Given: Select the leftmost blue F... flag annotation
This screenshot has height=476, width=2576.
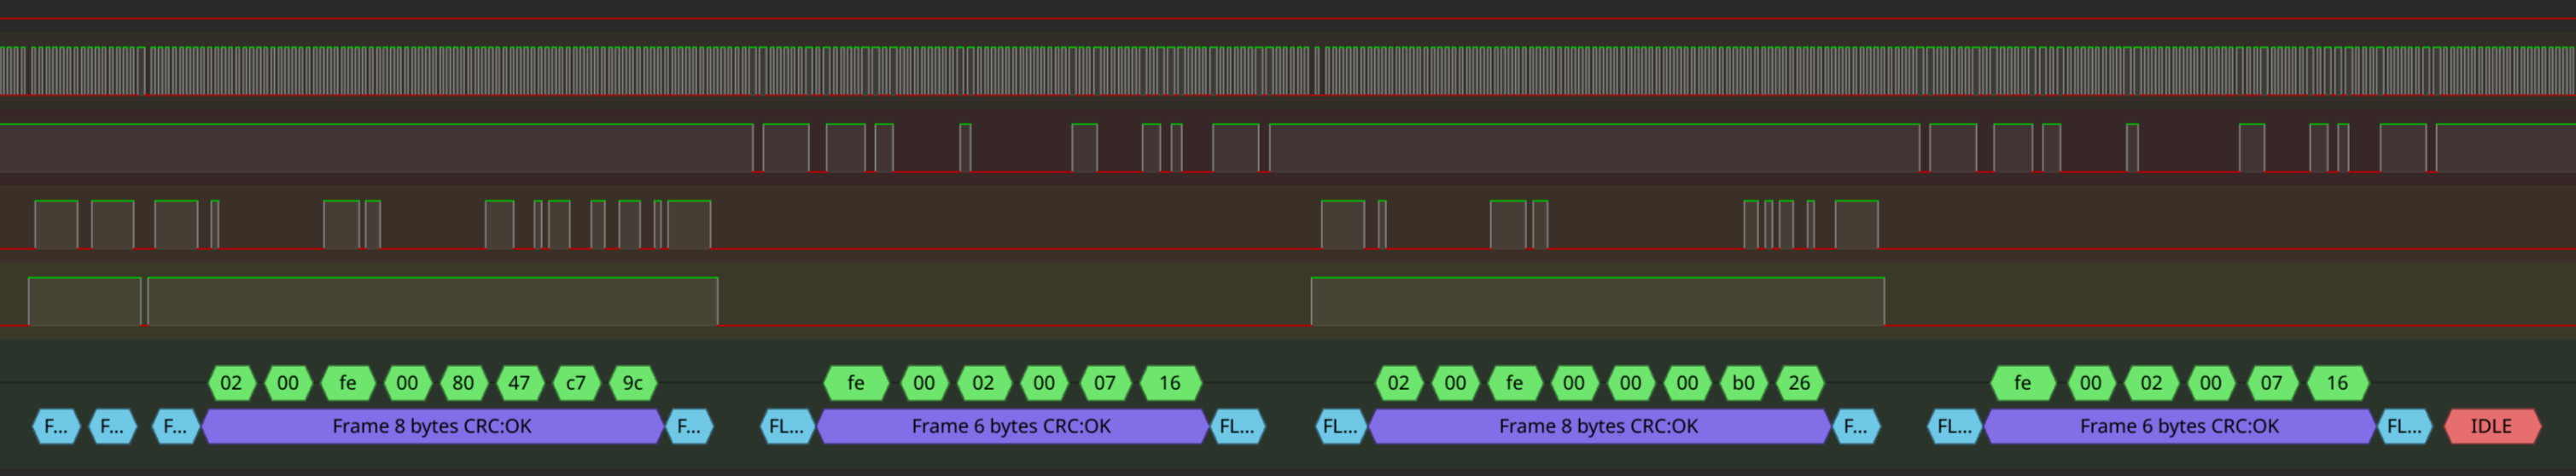Looking at the screenshot, I should (56, 426).
